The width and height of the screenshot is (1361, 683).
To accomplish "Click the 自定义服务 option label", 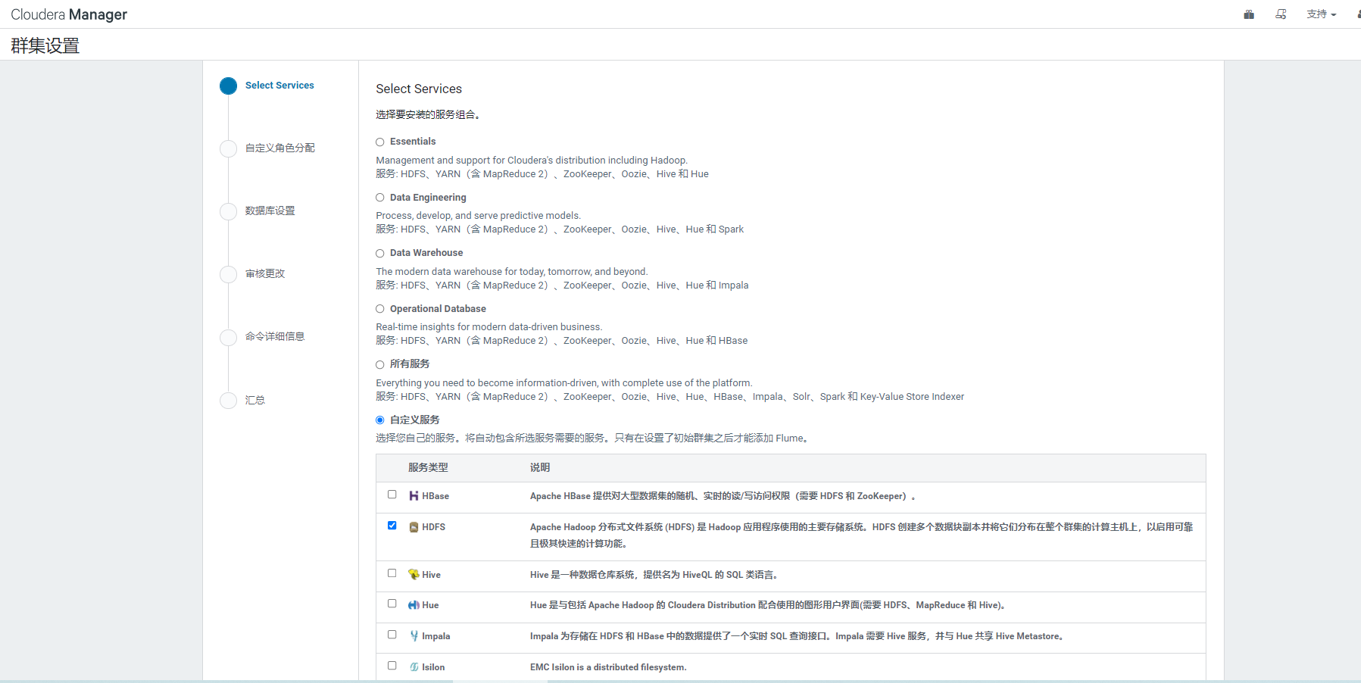I will click(x=415, y=420).
